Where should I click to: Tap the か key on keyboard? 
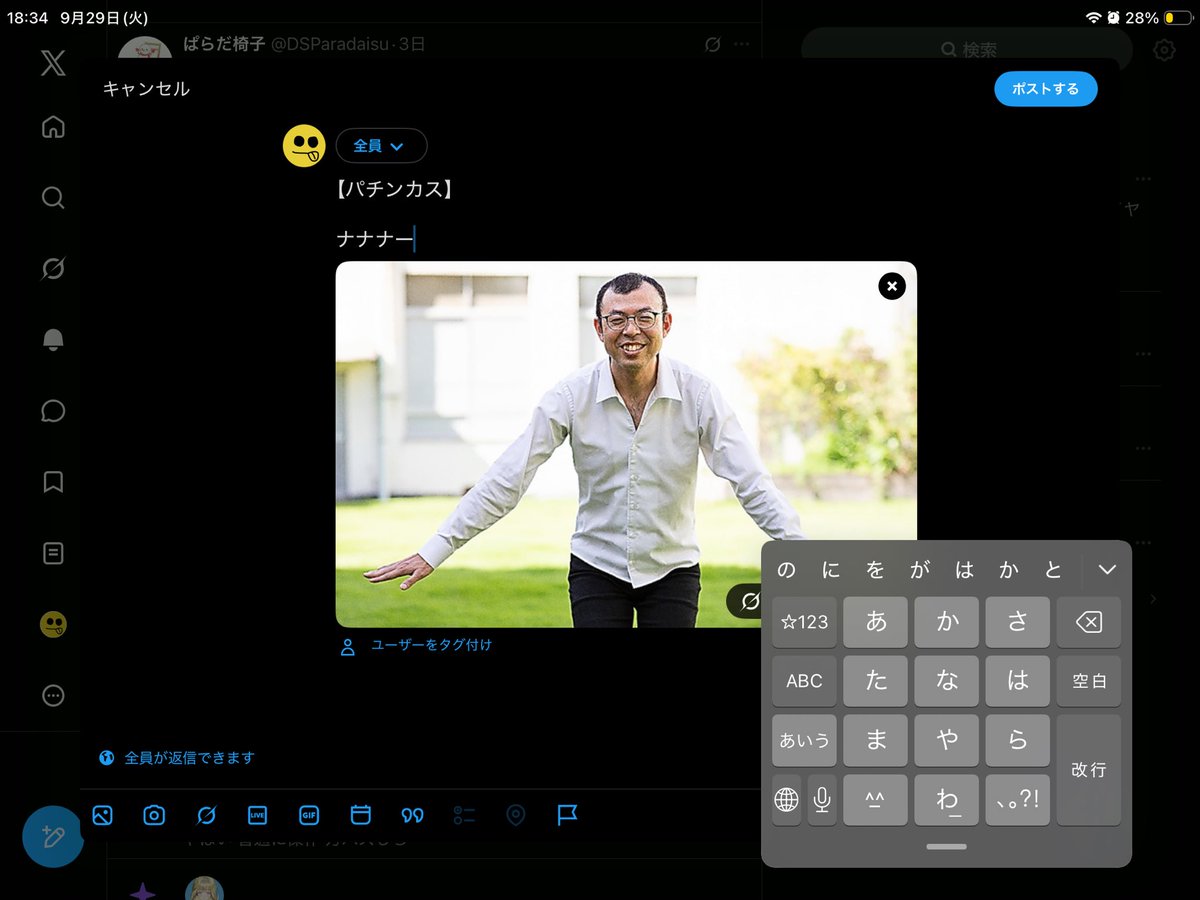coord(947,622)
